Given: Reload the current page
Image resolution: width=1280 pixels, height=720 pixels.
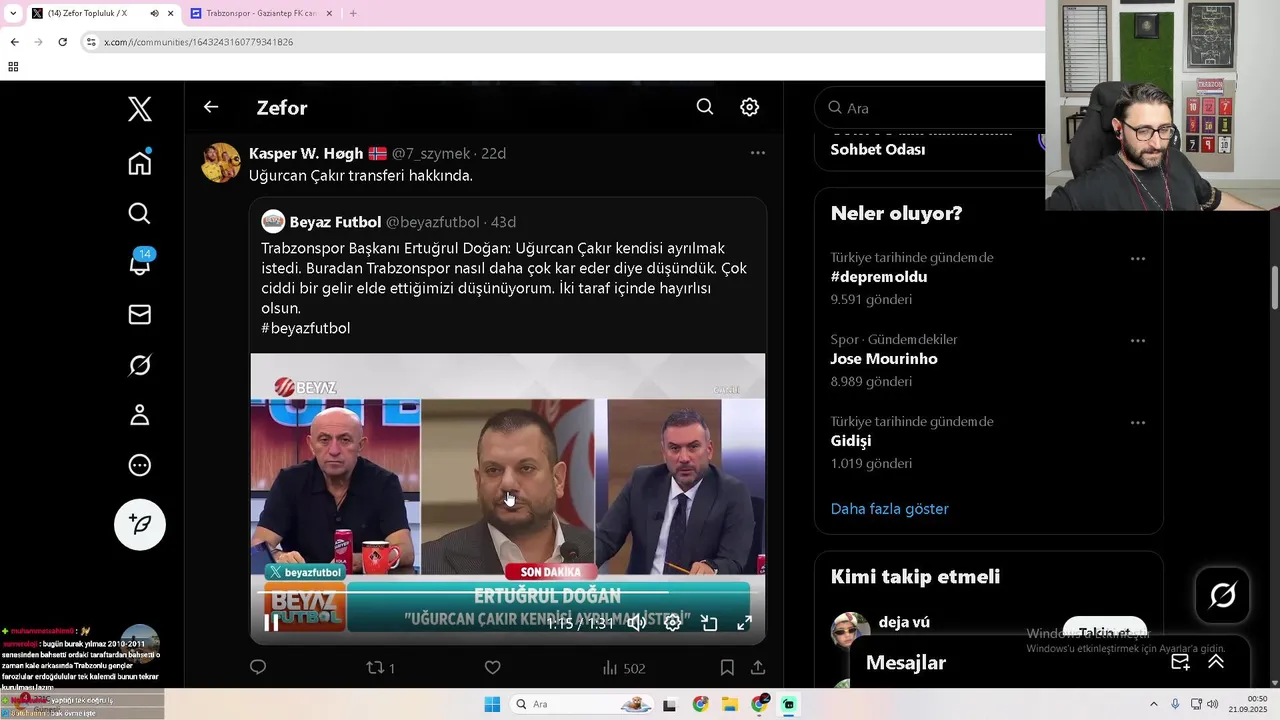Looking at the screenshot, I should 62,42.
